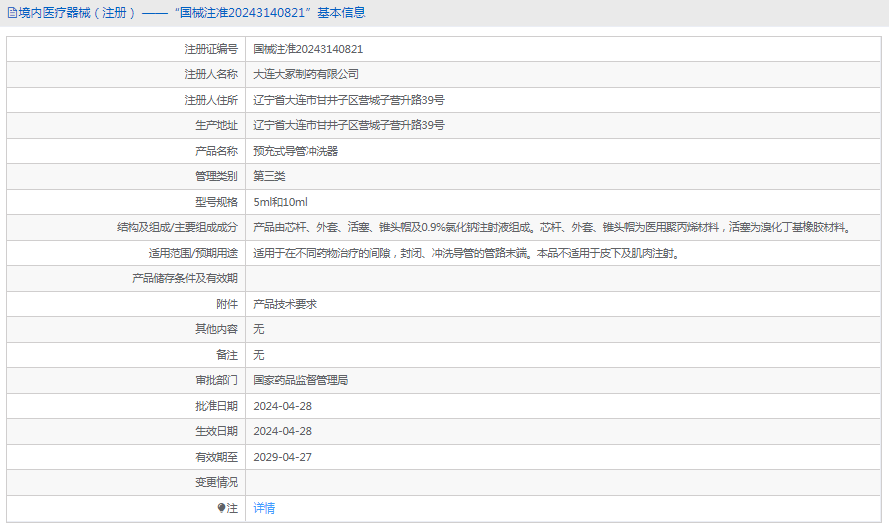
Task: Click the composition text starting 产品由芯杆
Action: click(x=552, y=227)
